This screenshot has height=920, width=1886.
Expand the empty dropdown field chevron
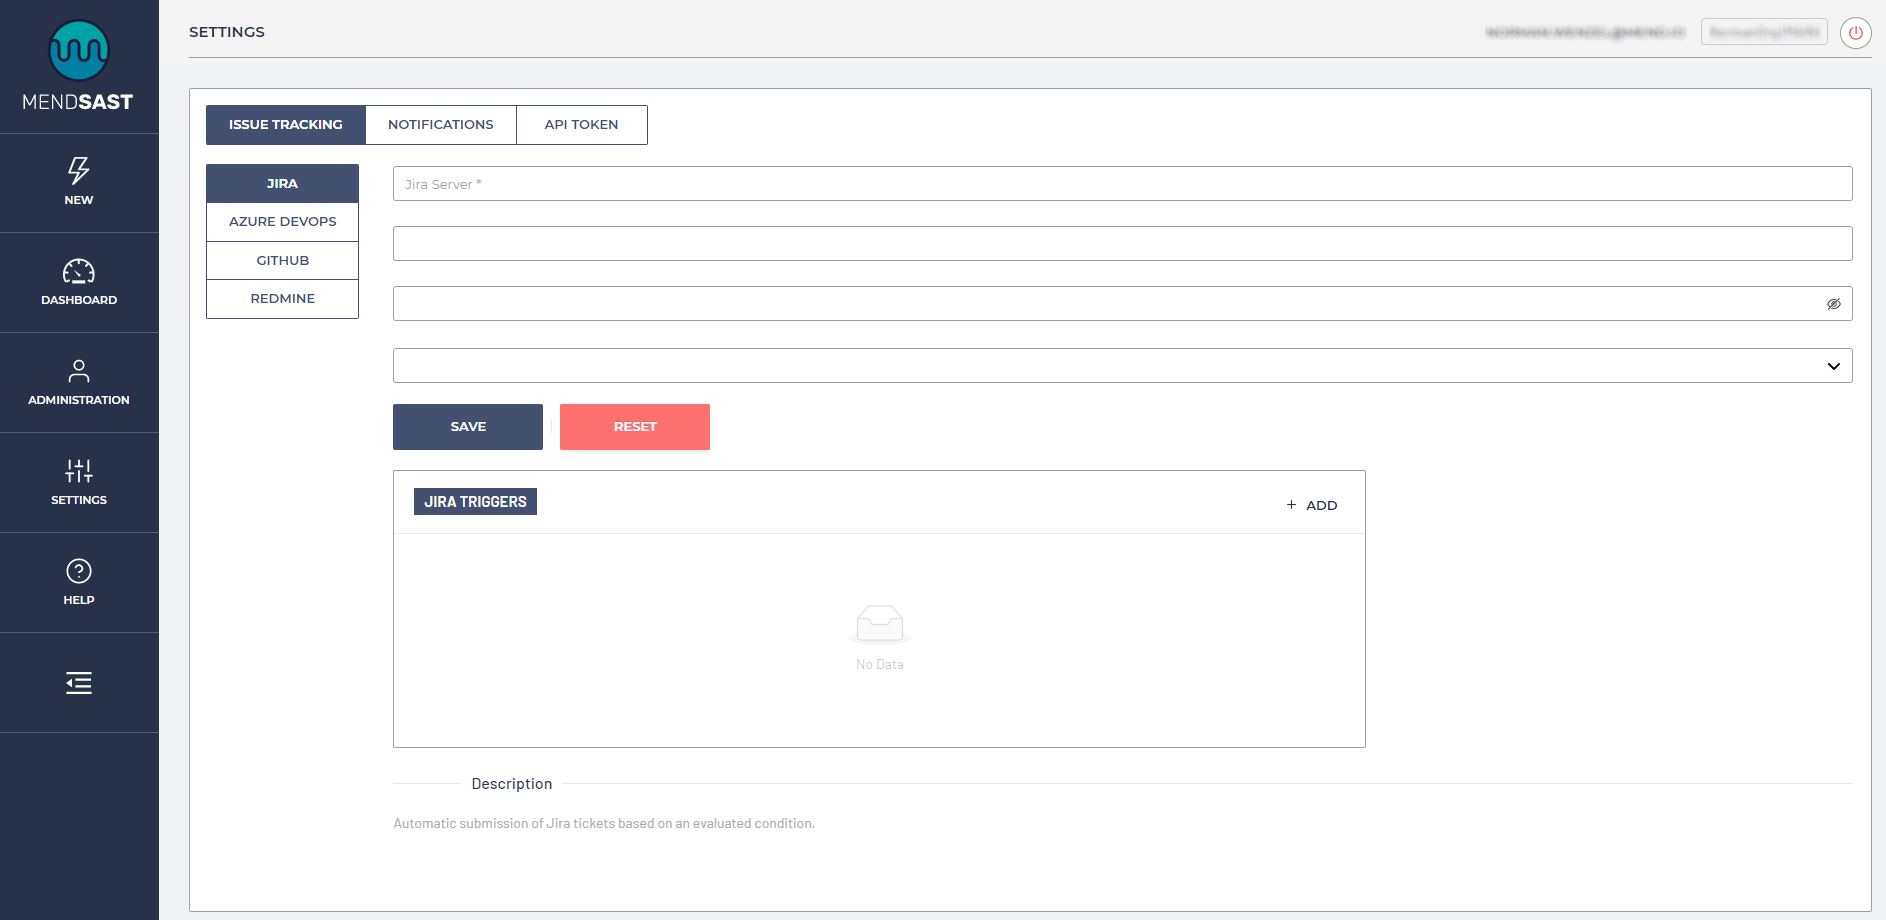(x=1833, y=366)
